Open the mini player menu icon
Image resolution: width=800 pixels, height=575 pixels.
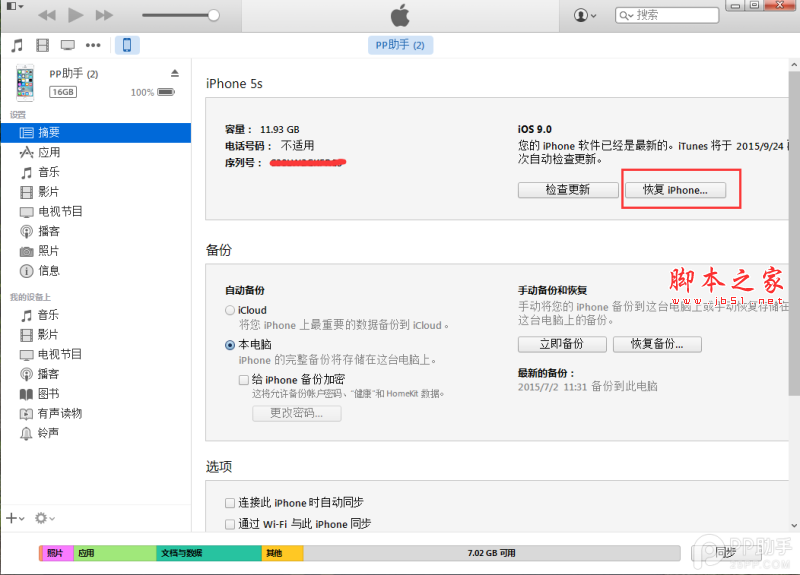(15, 6)
